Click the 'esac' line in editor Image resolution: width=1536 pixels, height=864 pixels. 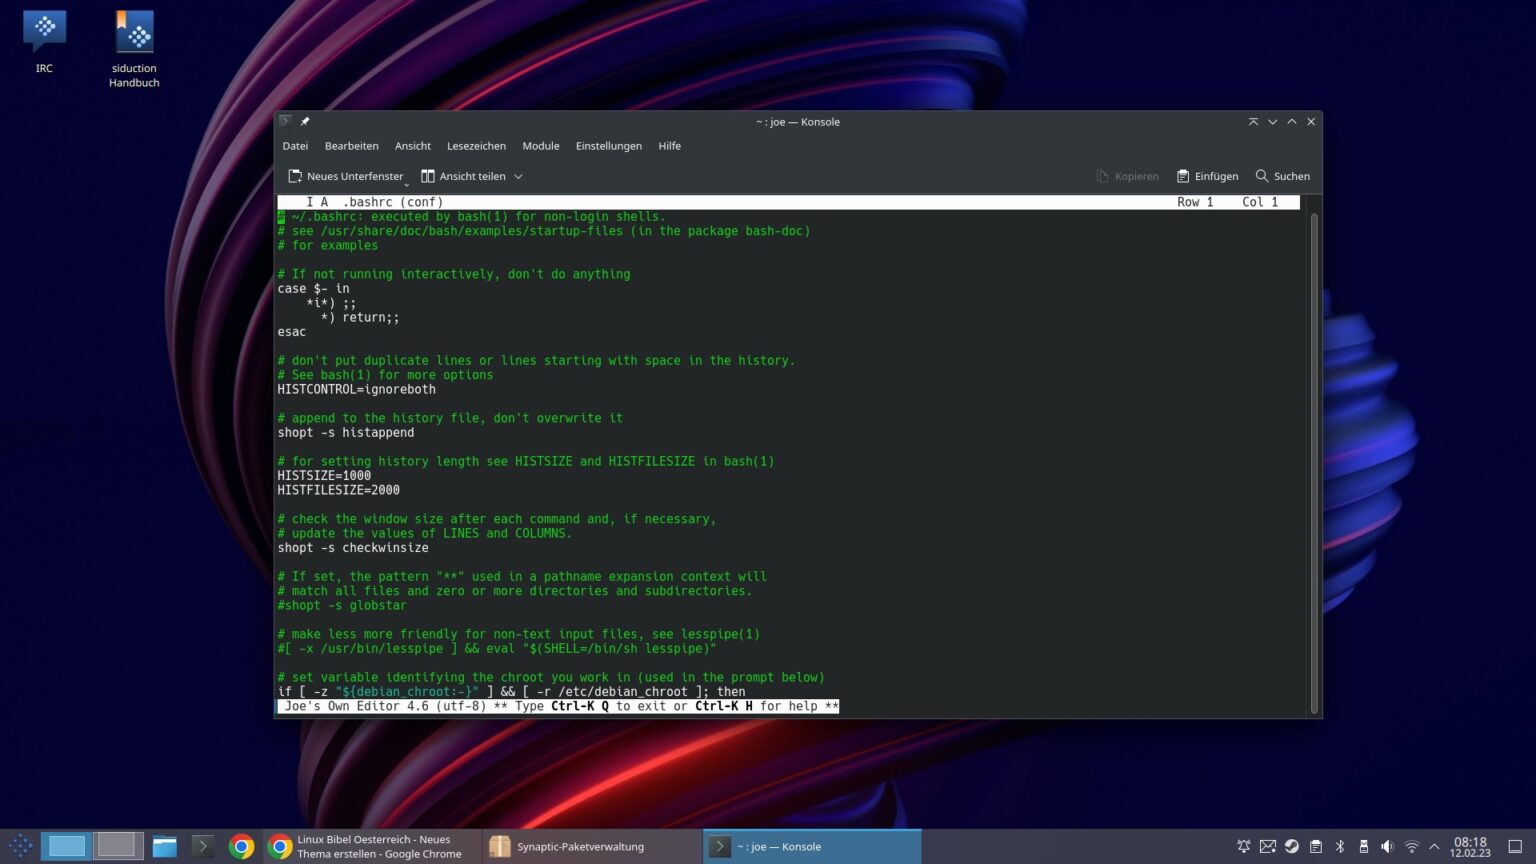click(x=291, y=331)
